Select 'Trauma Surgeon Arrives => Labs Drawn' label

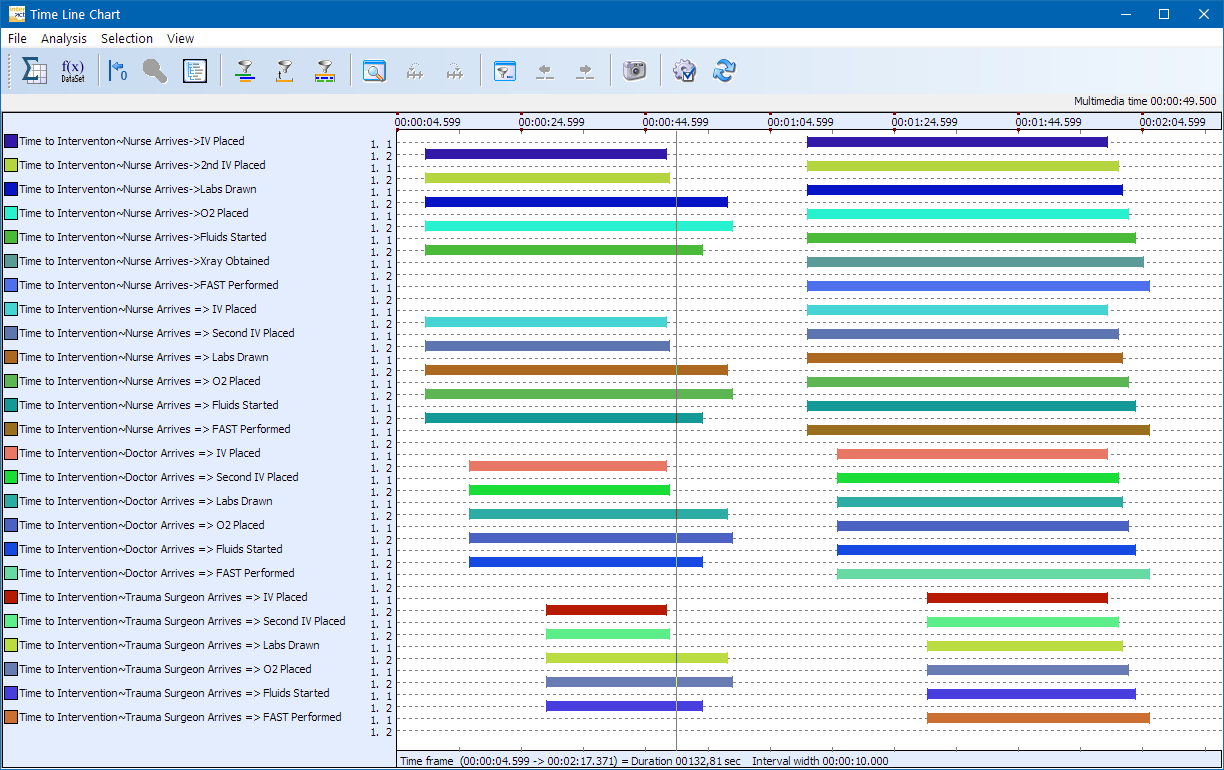(170, 645)
